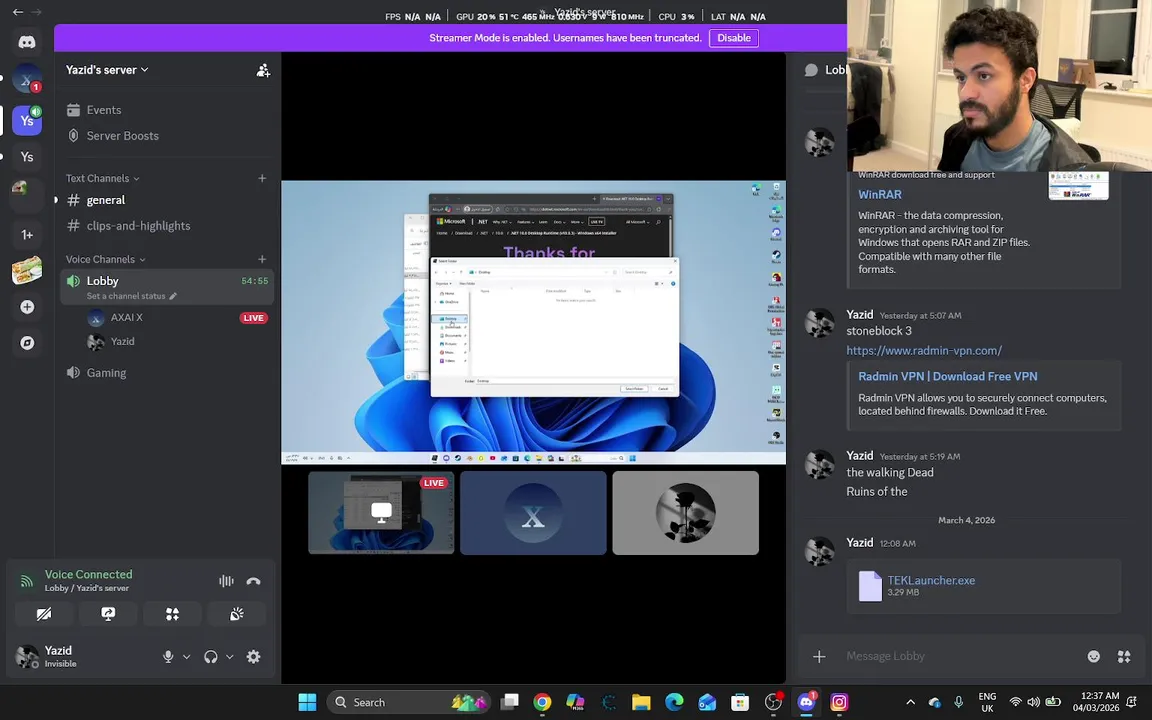Open the soundboard button
Image resolution: width=1152 pixels, height=720 pixels.
pos(237,614)
